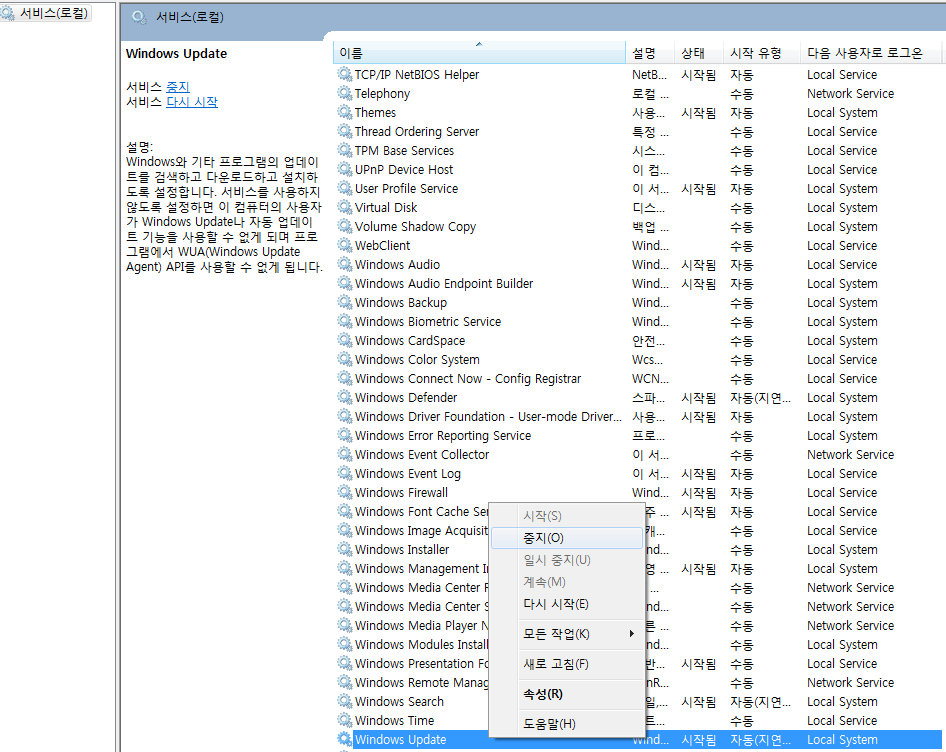Click the 수동 start type of Virtual Disk
Image resolution: width=946 pixels, height=752 pixels.
click(x=741, y=208)
